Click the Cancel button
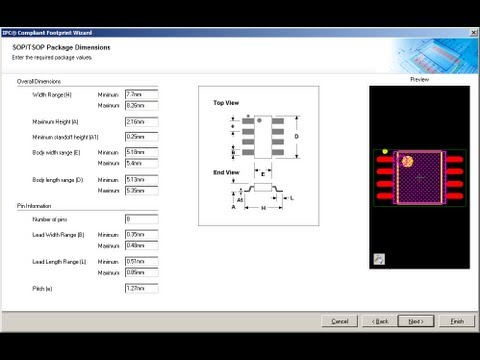 [340, 321]
